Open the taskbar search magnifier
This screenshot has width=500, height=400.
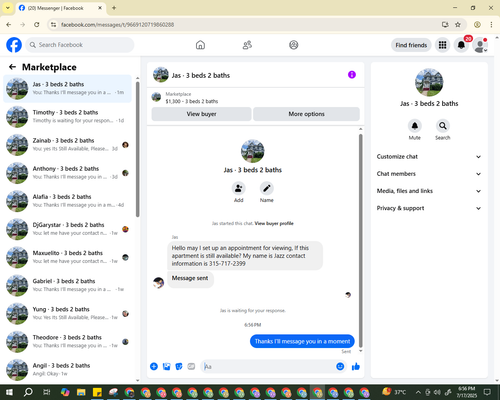(x=28, y=392)
